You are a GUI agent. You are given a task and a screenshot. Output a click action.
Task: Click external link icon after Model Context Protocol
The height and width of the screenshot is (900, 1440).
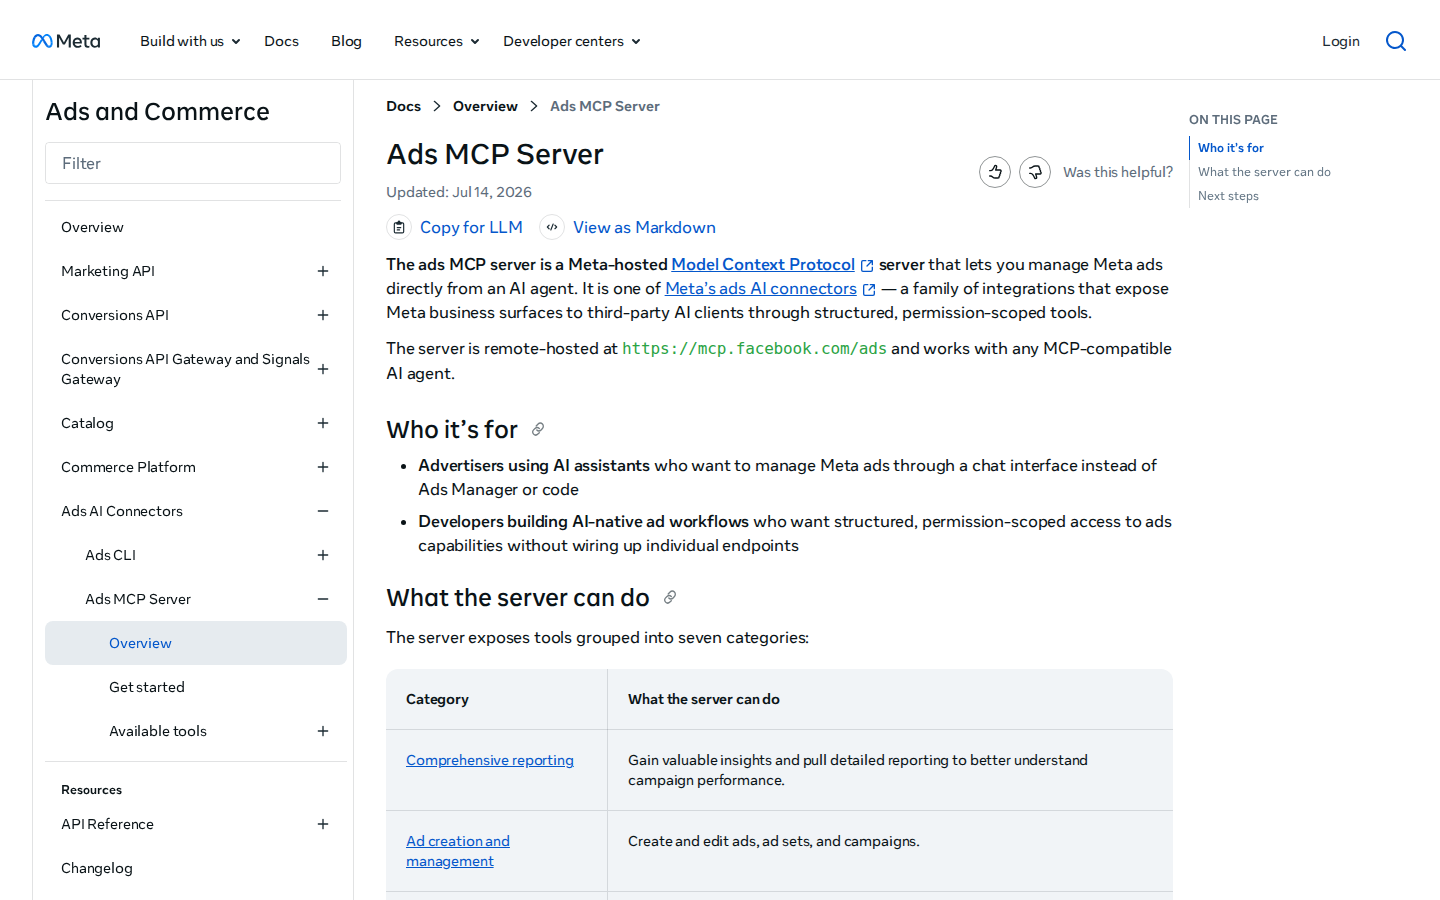[x=867, y=265]
